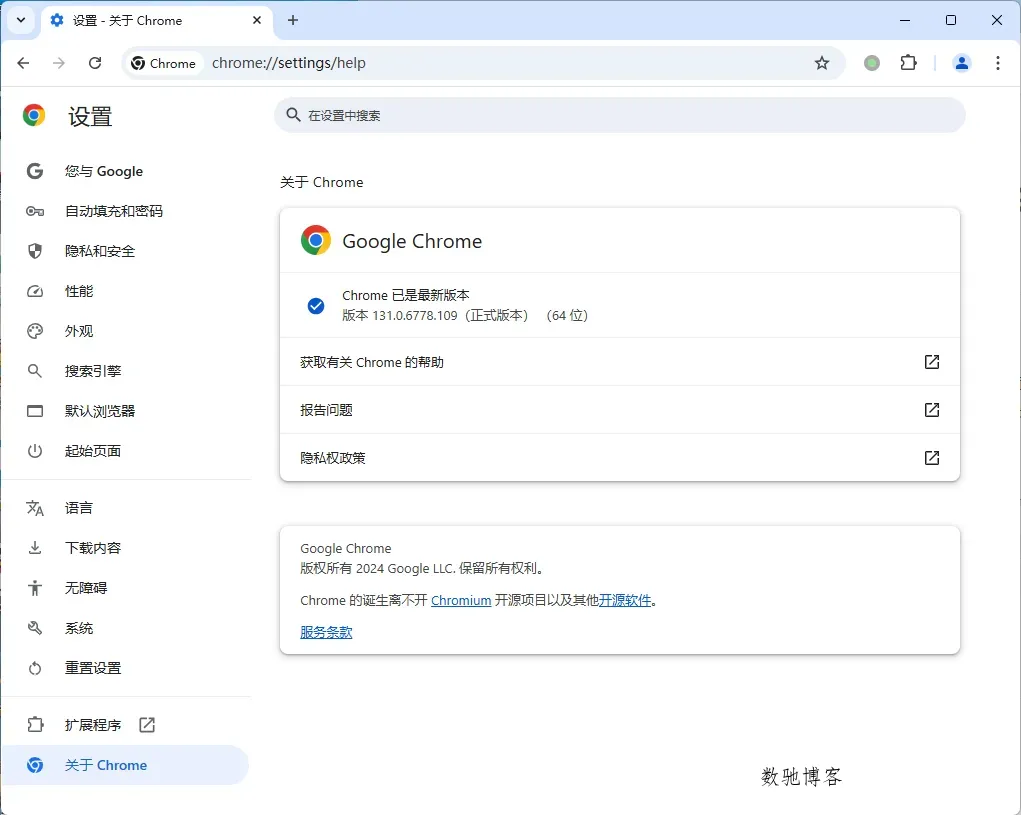Click the Chrome site info chip
The width and height of the screenshot is (1021, 815).
[163, 63]
